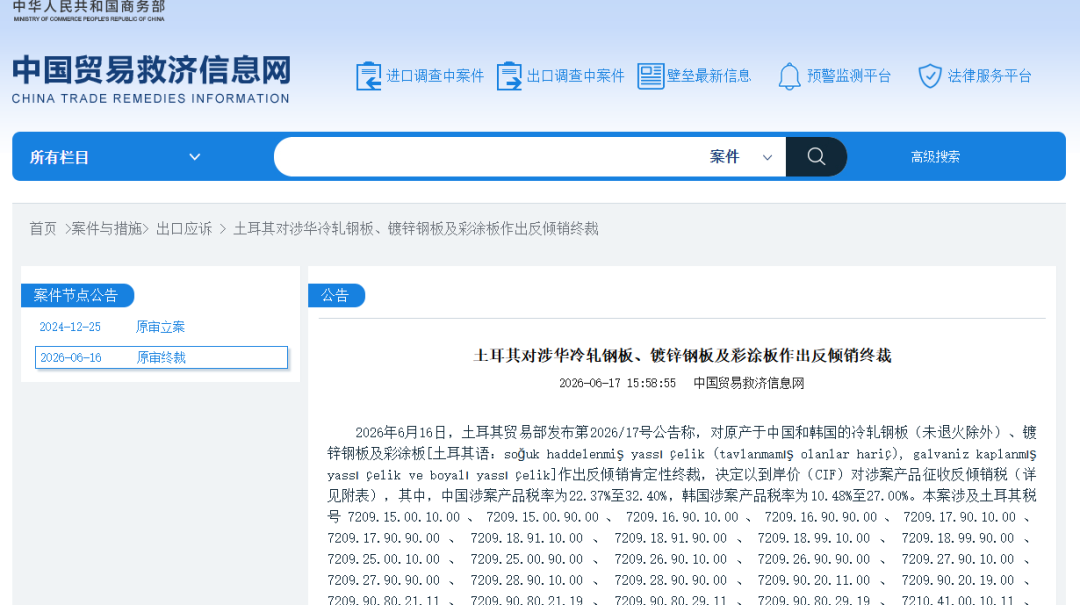This screenshot has width=1080, height=605.
Task: Open 壁垒最新信息 link
Action: pos(709,76)
